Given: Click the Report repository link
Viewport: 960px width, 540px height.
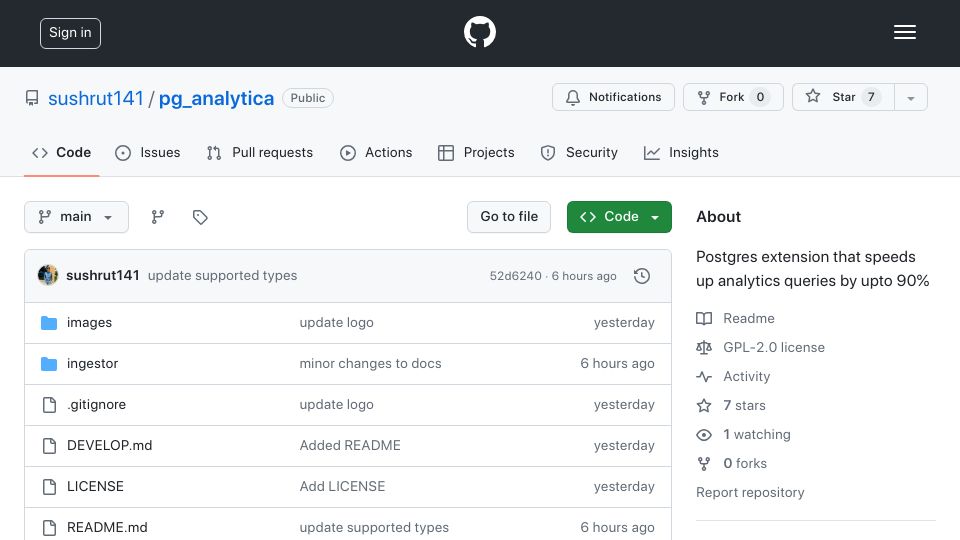Looking at the screenshot, I should click(x=750, y=493).
